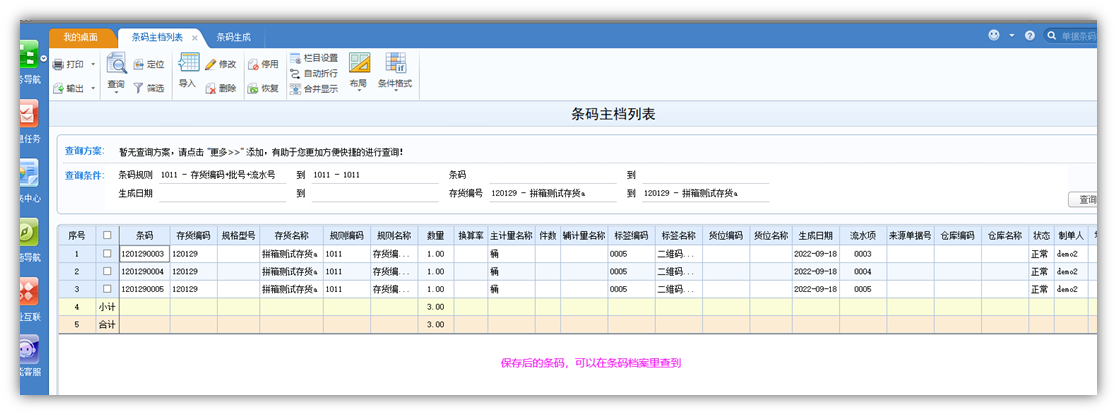This screenshot has width=1117, height=415.
Task: Click the blue report center sidebar icon
Action: (x=28, y=174)
